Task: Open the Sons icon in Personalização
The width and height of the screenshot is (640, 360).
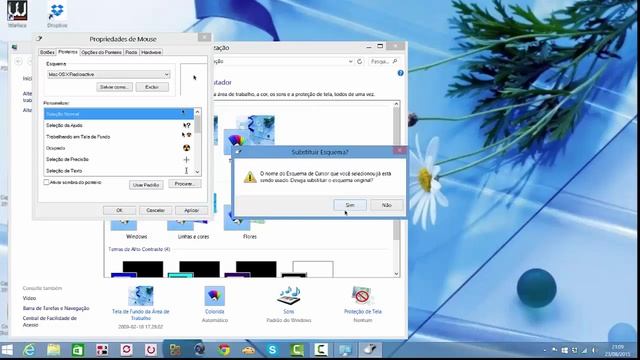Action: 289,296
